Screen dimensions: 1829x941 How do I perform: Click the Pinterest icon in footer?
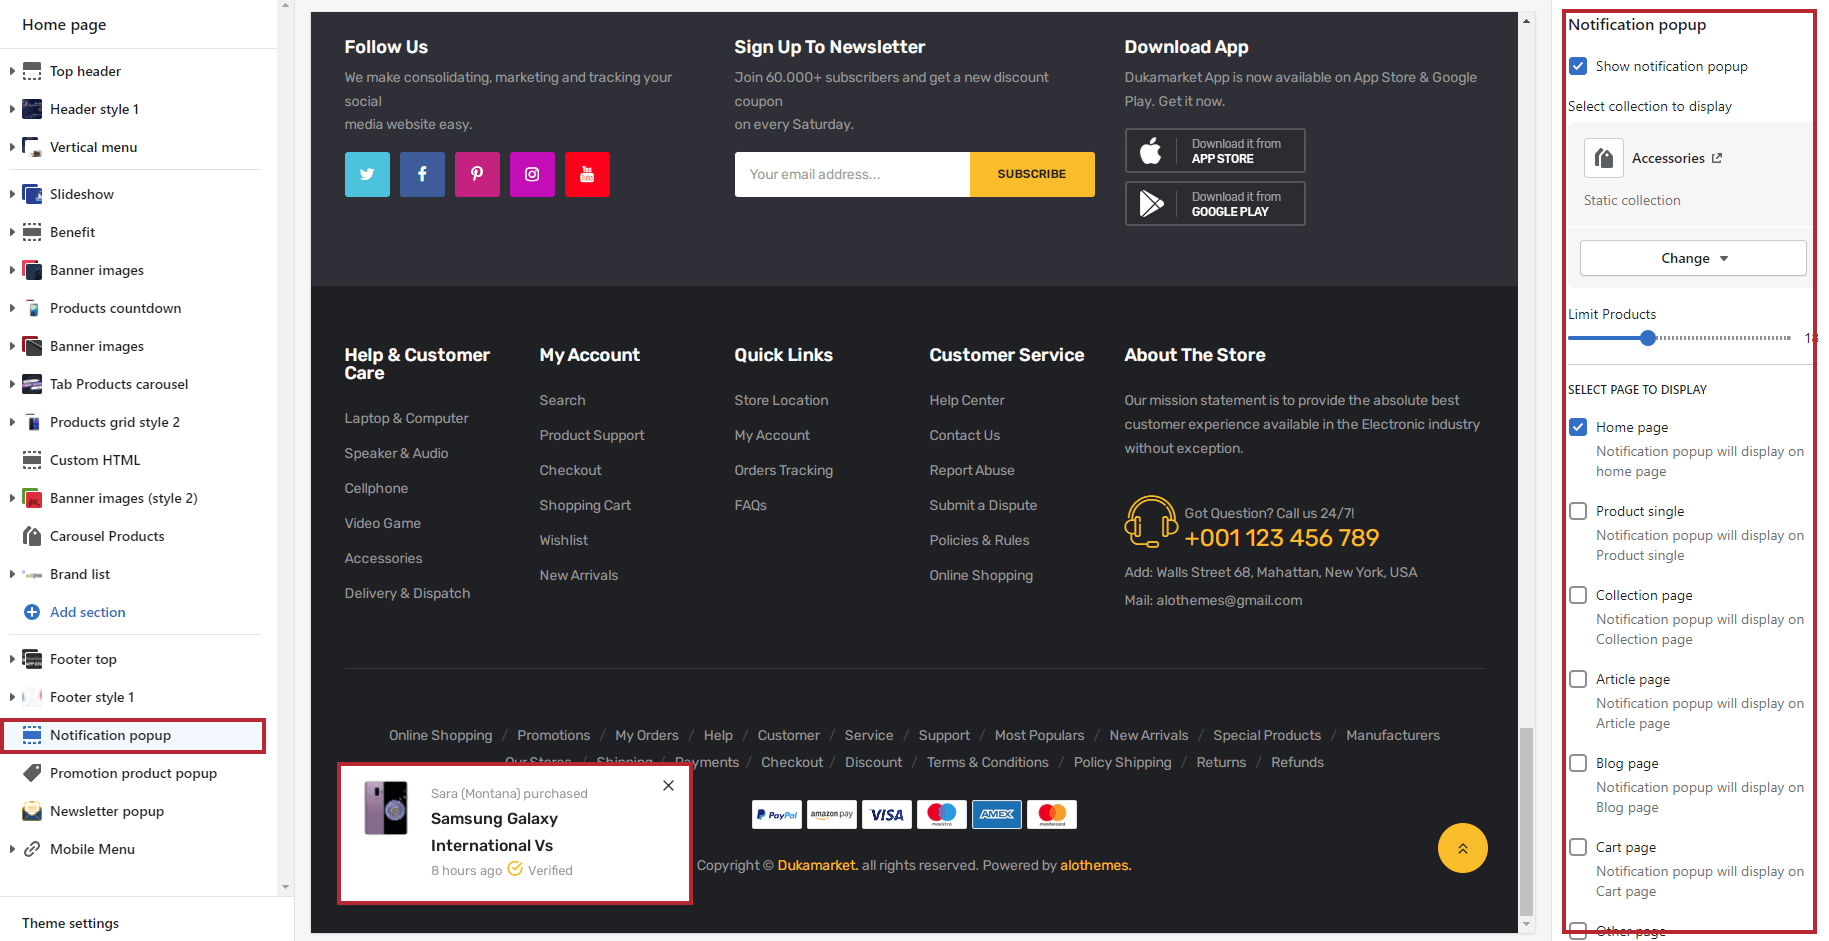[477, 174]
